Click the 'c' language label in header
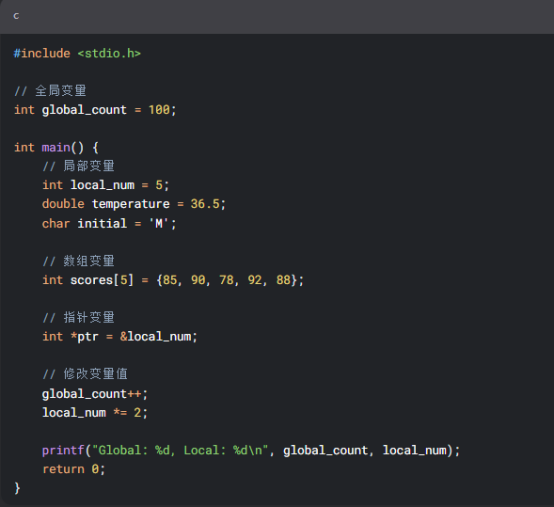554x507 pixels. (16, 16)
